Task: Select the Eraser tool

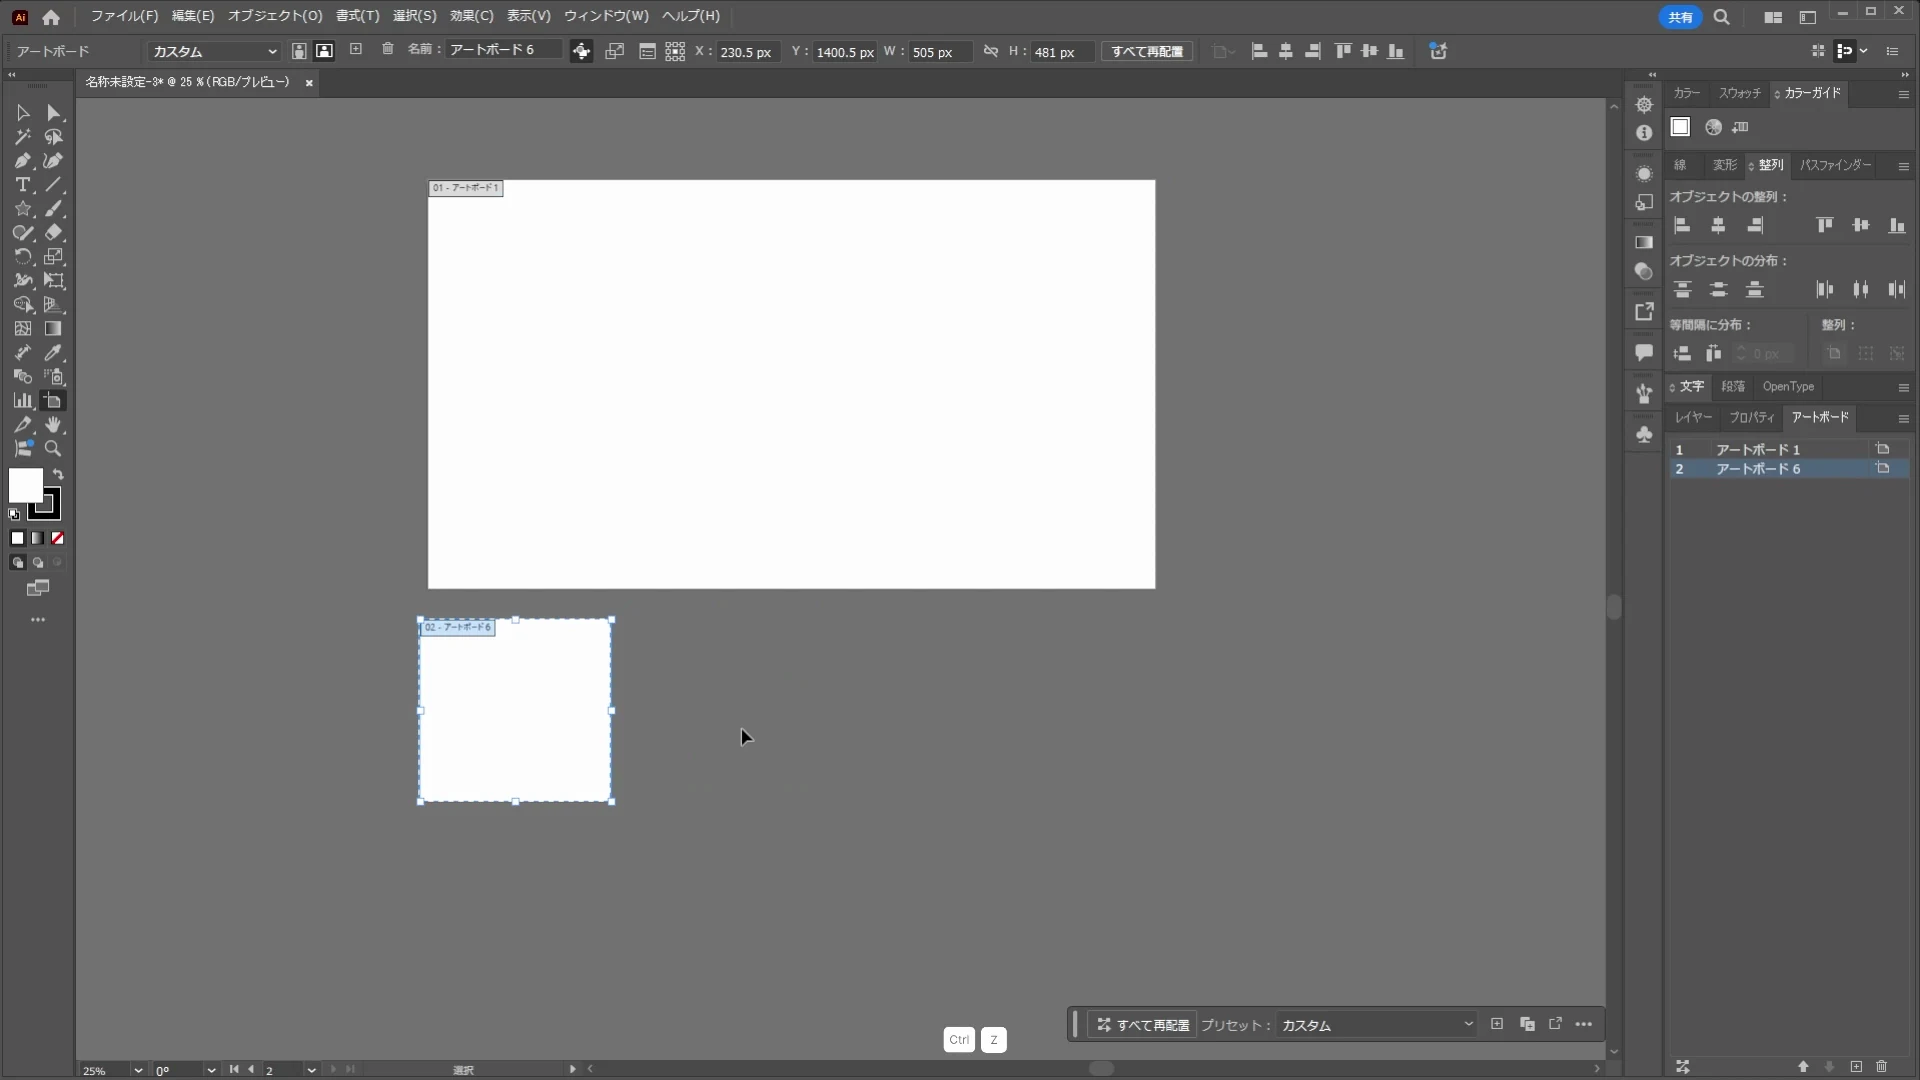Action: click(x=54, y=233)
